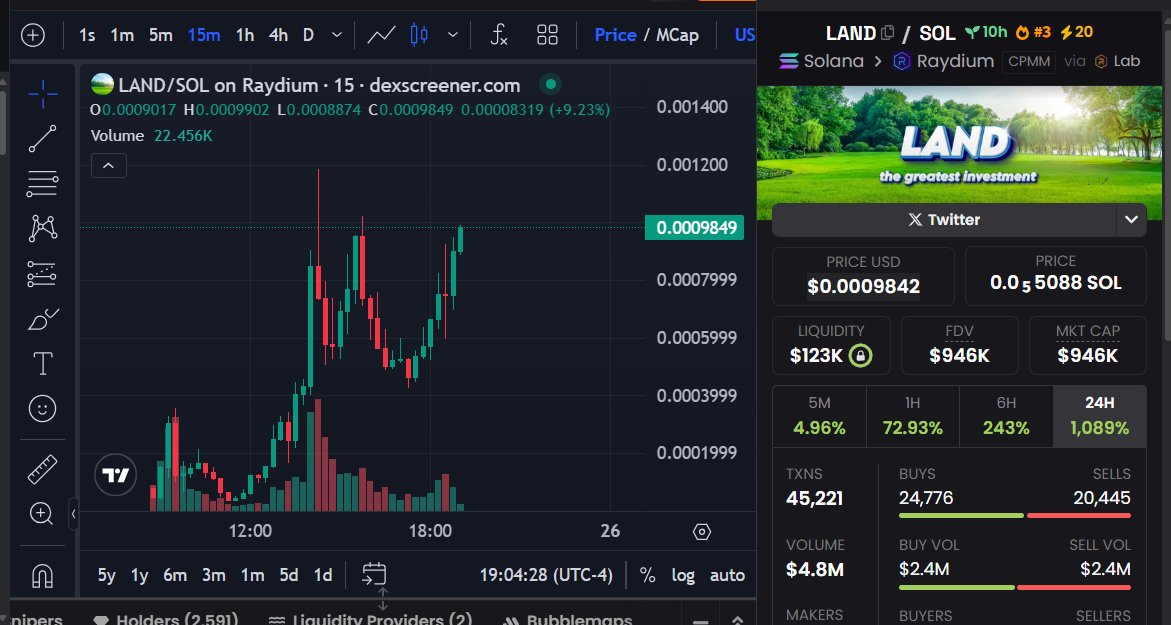Switch to line chart style icon
The height and width of the screenshot is (625, 1171).
381,35
